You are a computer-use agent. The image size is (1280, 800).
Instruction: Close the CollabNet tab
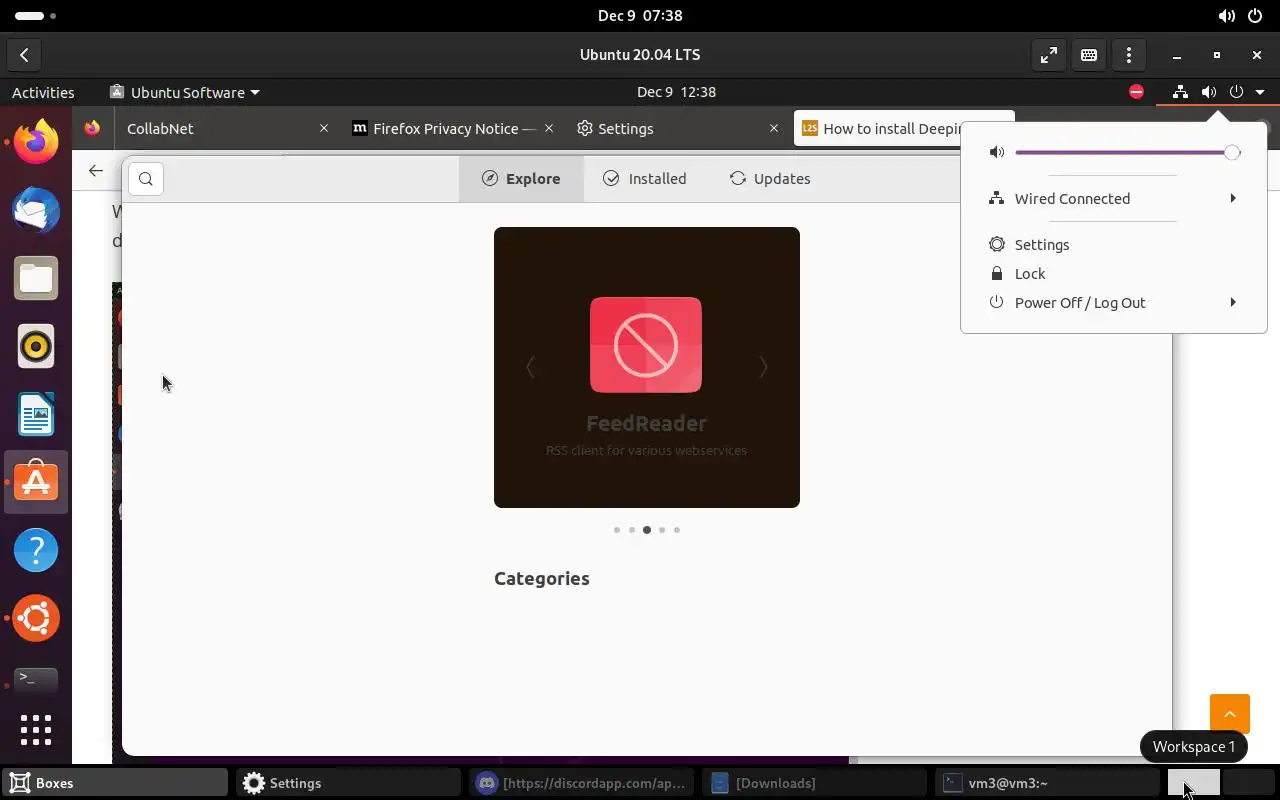[323, 128]
